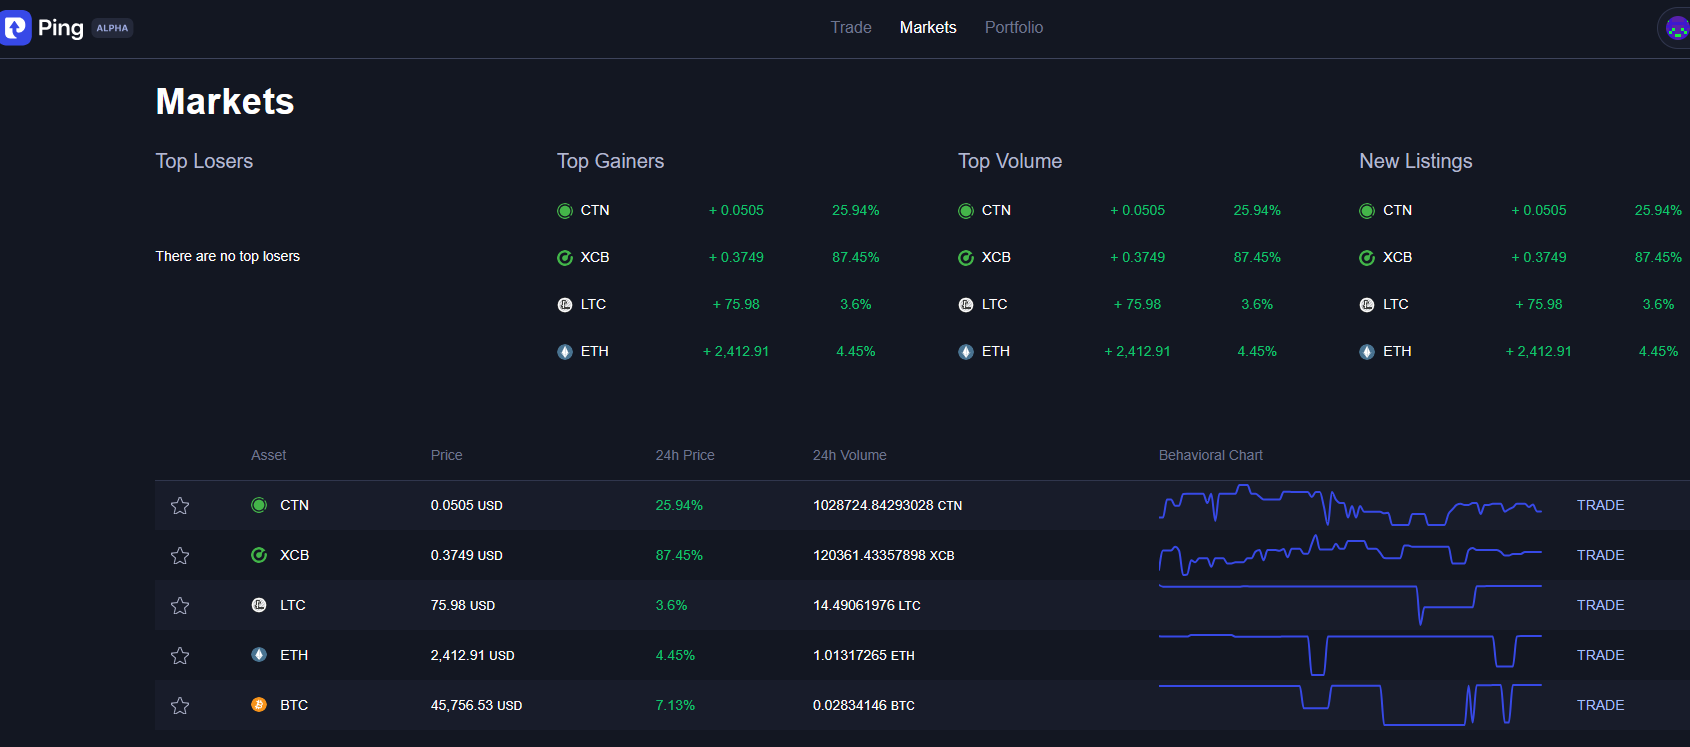1690x747 pixels.
Task: Toggle the favorite star for BTC
Action: point(180,706)
